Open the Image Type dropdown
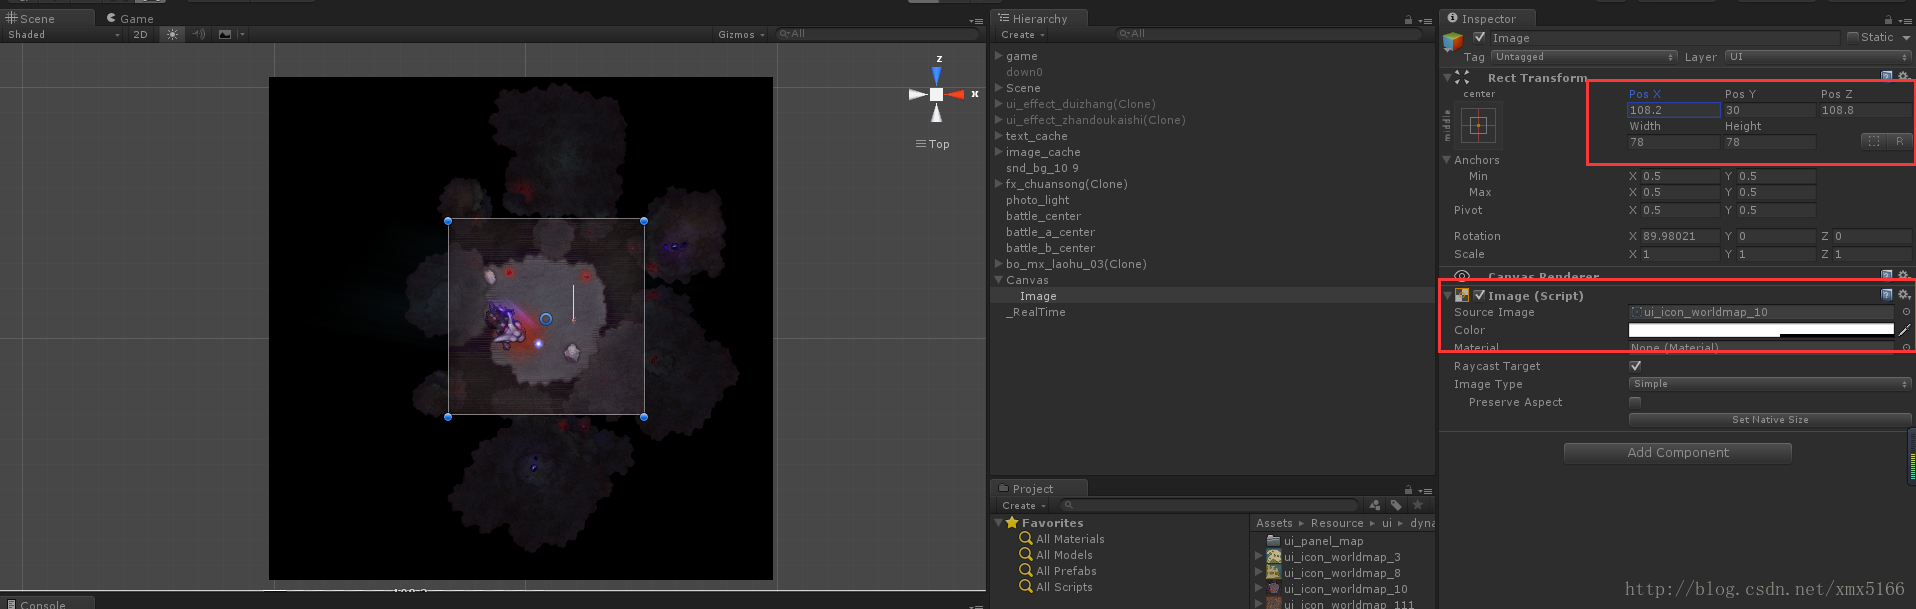The image size is (1916, 609). 1770,384
